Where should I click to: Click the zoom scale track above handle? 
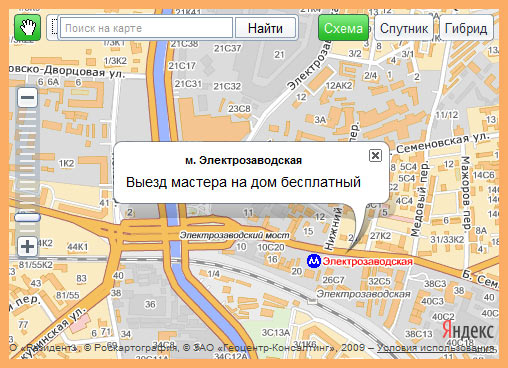click(27, 160)
